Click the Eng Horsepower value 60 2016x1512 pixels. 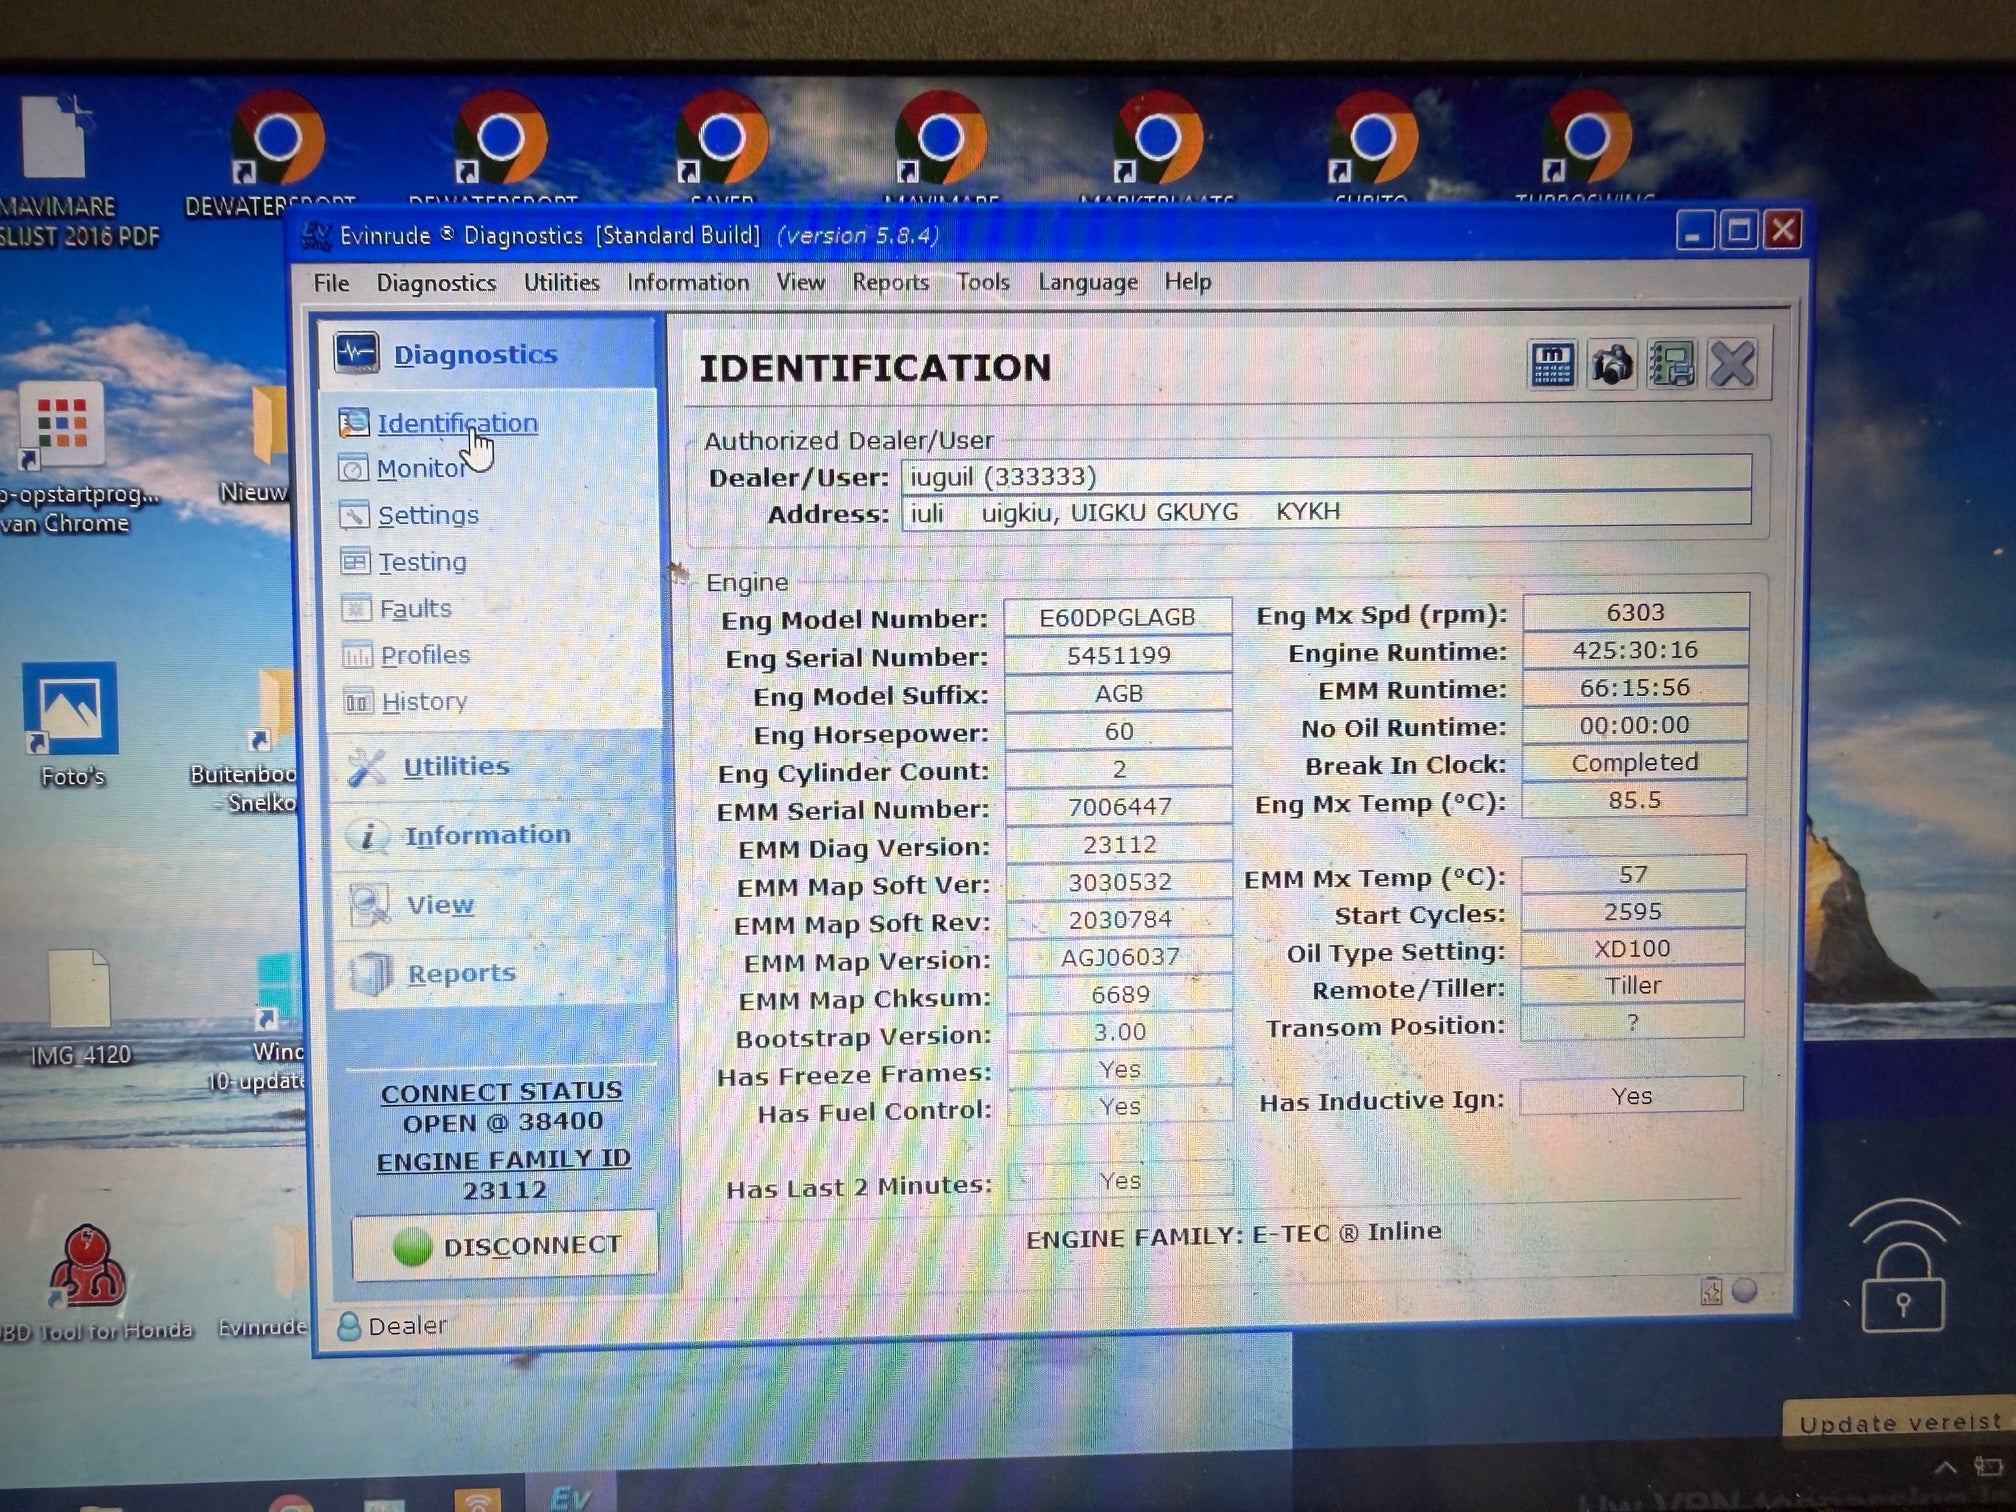click(x=1118, y=731)
